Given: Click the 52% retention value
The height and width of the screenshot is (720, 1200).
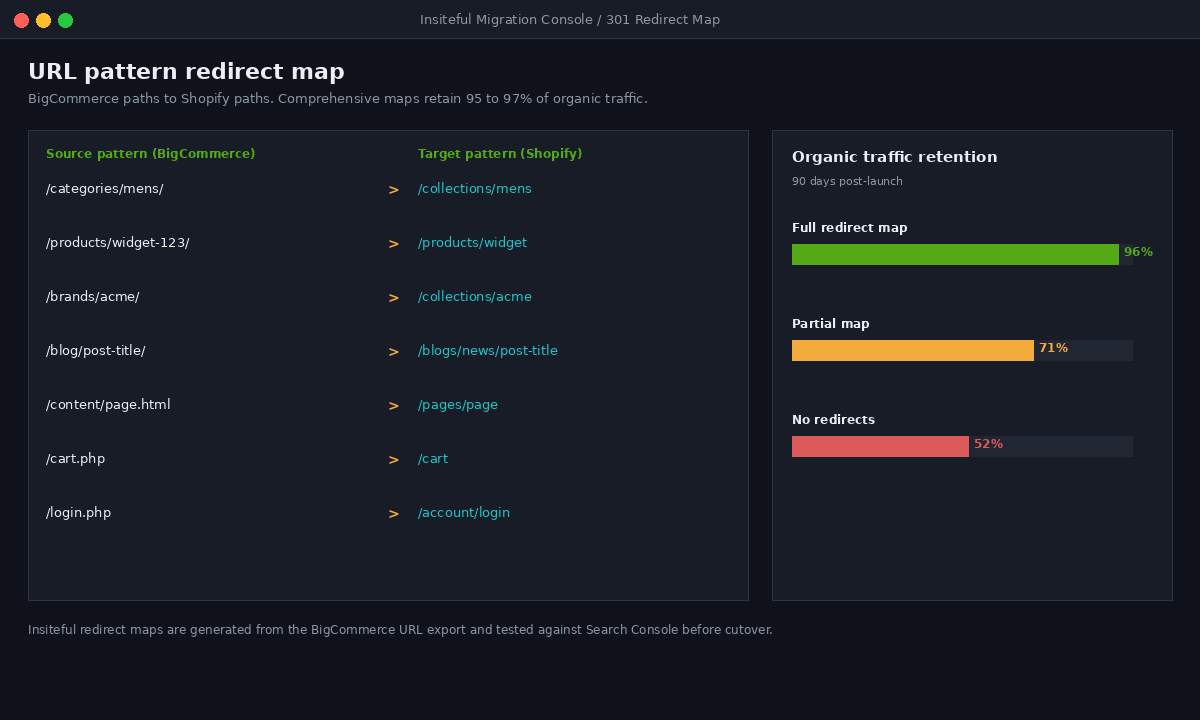Looking at the screenshot, I should (988, 444).
